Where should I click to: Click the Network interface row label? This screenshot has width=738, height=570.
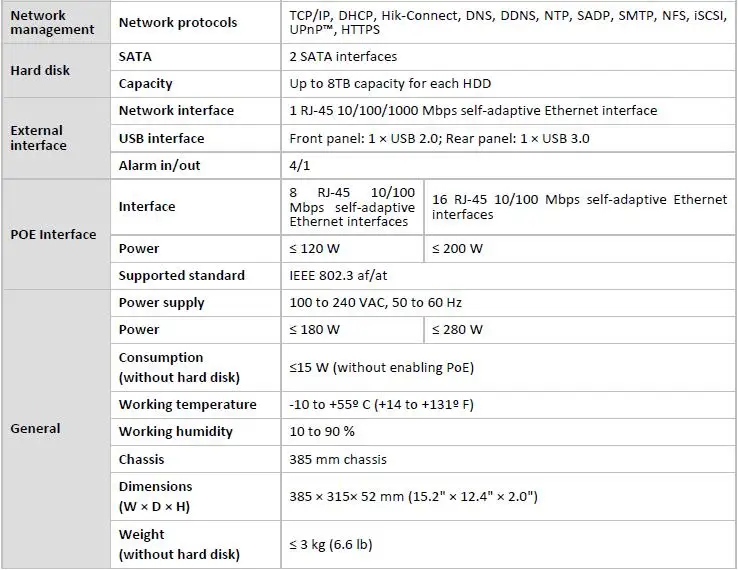[176, 111]
